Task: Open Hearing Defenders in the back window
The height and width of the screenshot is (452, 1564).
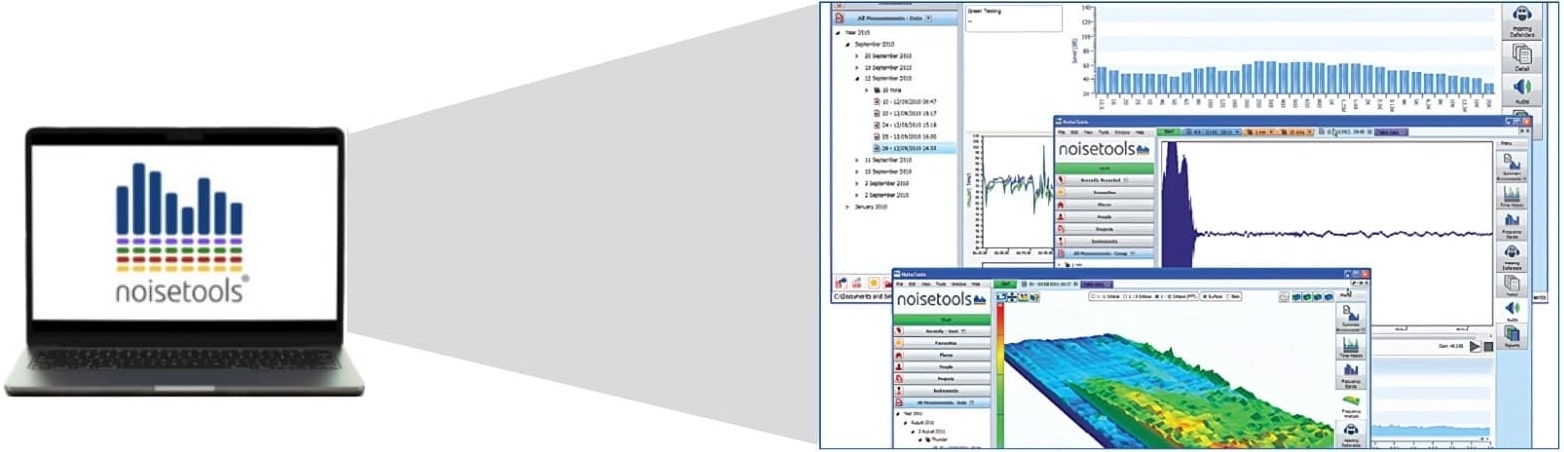Action: point(1522,20)
